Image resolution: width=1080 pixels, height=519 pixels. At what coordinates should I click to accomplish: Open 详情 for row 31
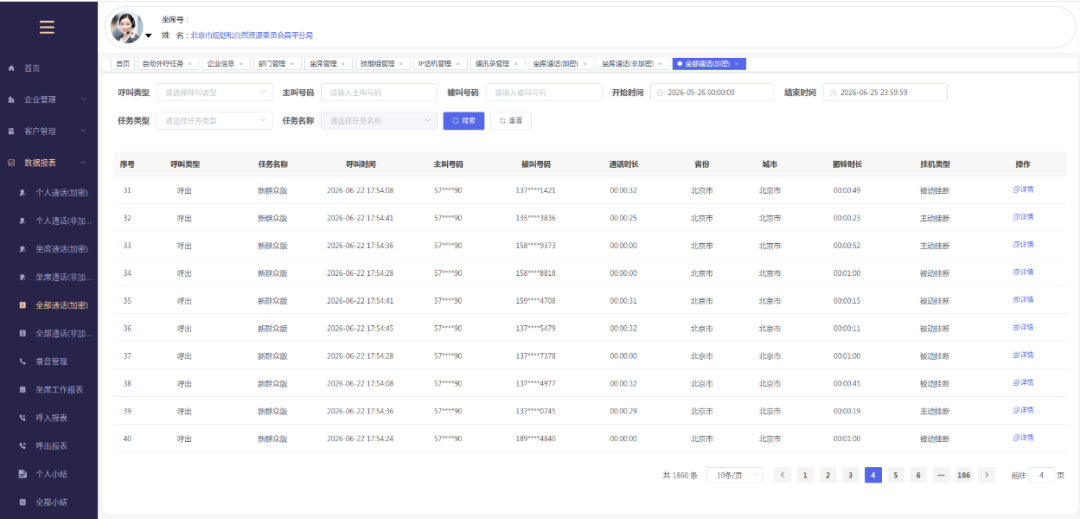(x=1023, y=190)
